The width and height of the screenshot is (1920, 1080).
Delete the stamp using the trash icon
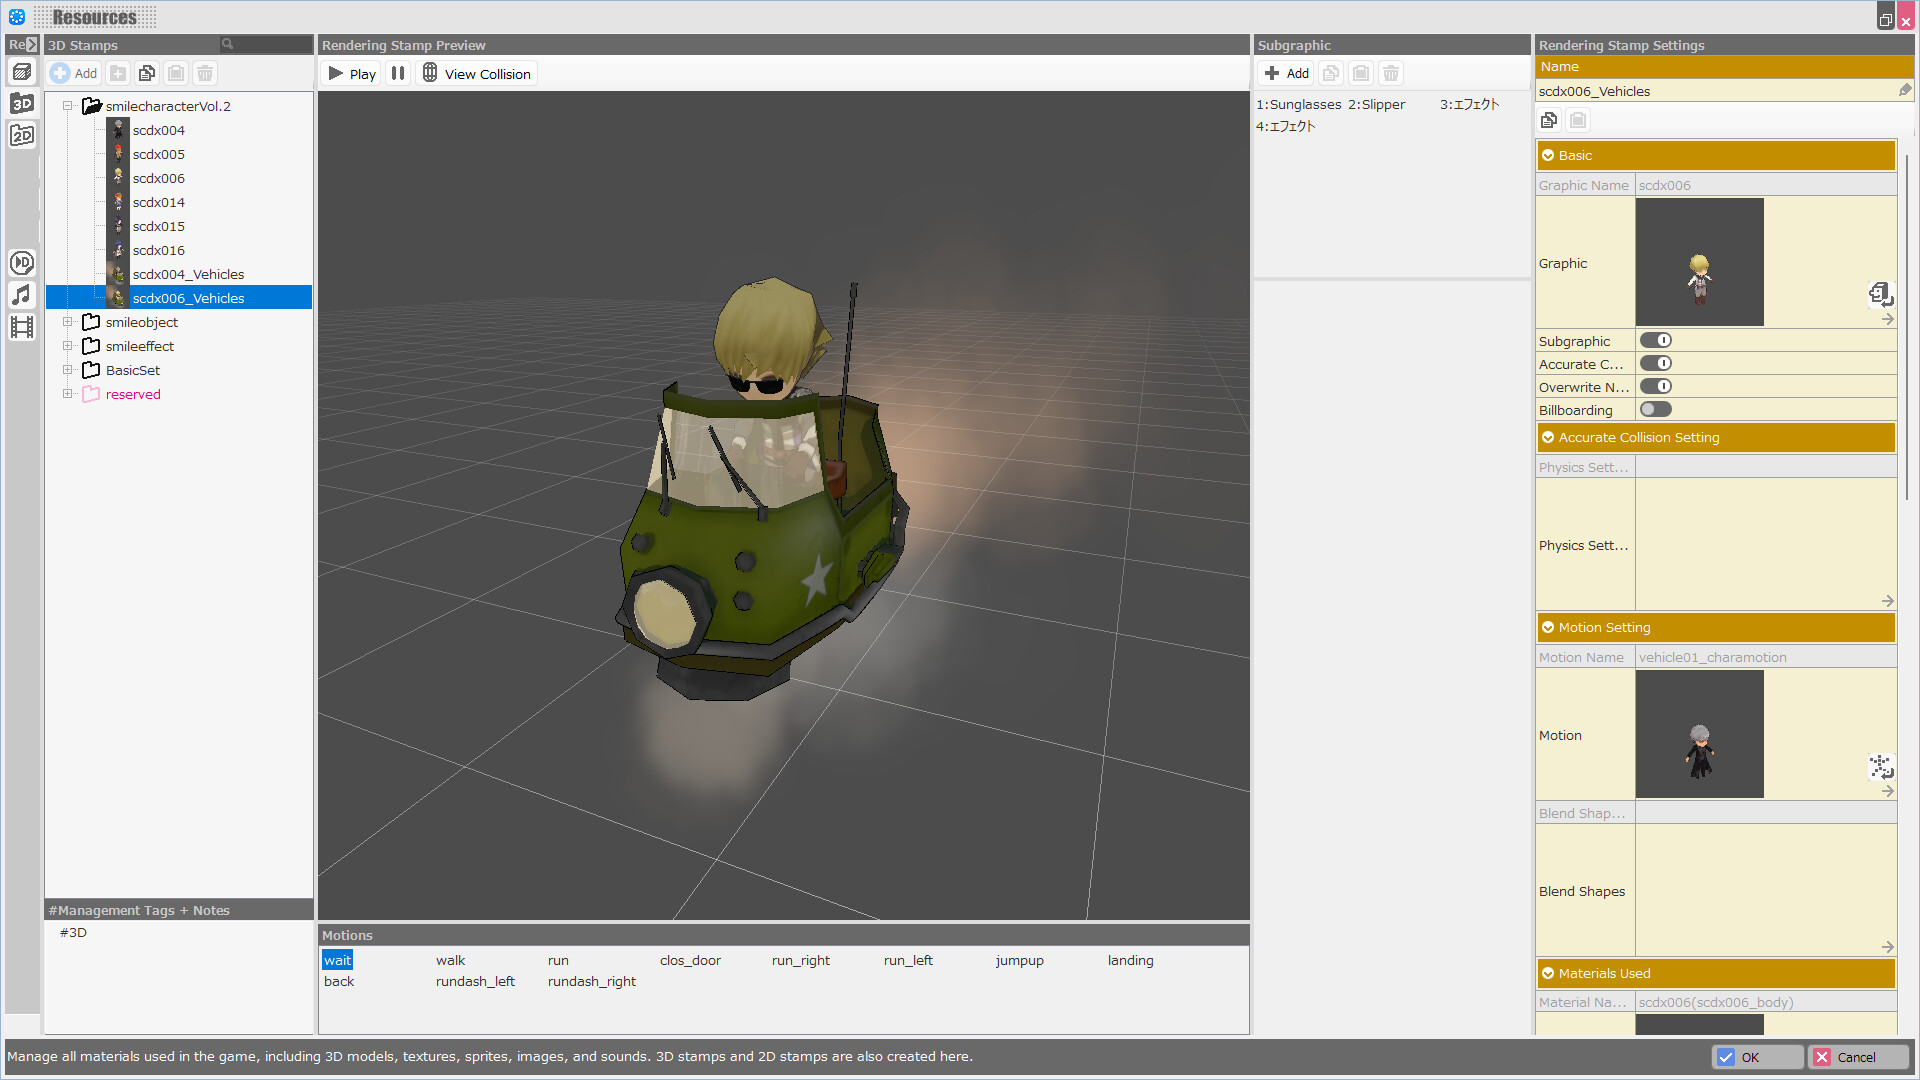click(204, 73)
